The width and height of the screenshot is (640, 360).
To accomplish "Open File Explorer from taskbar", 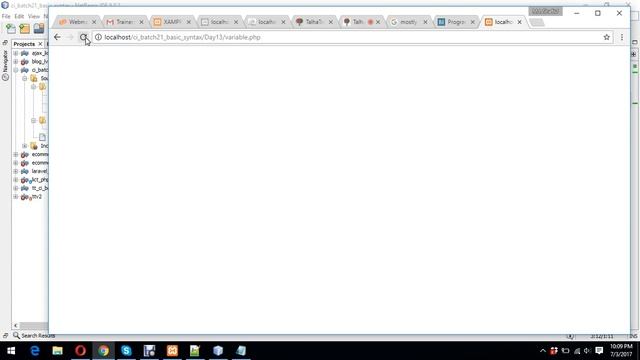I will [x=58, y=351].
